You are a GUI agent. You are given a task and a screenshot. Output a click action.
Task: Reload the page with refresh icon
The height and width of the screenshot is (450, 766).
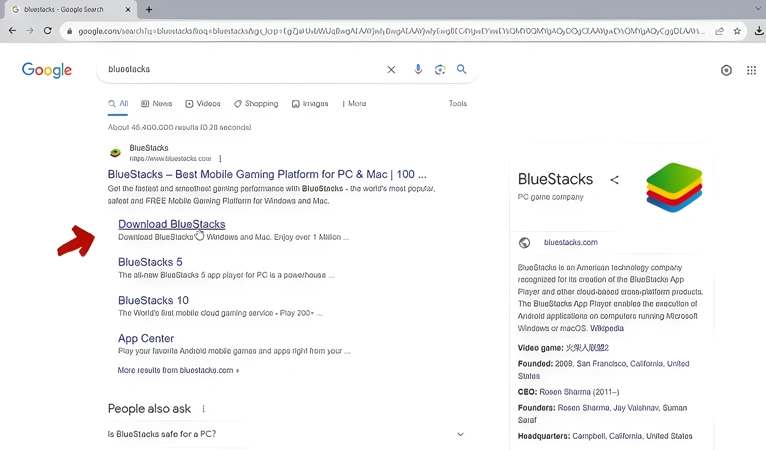[x=47, y=31]
